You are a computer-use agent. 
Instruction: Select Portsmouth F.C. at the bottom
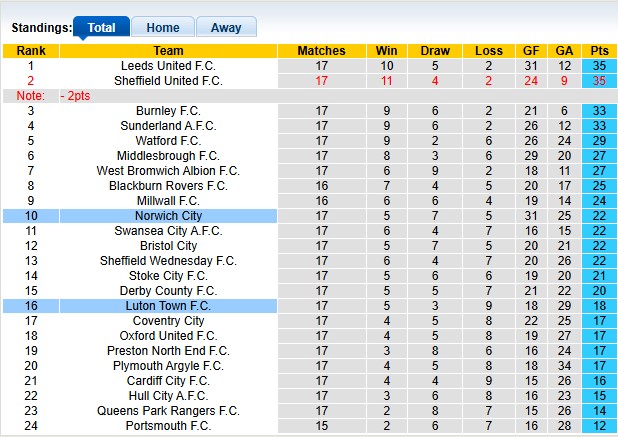168,426
